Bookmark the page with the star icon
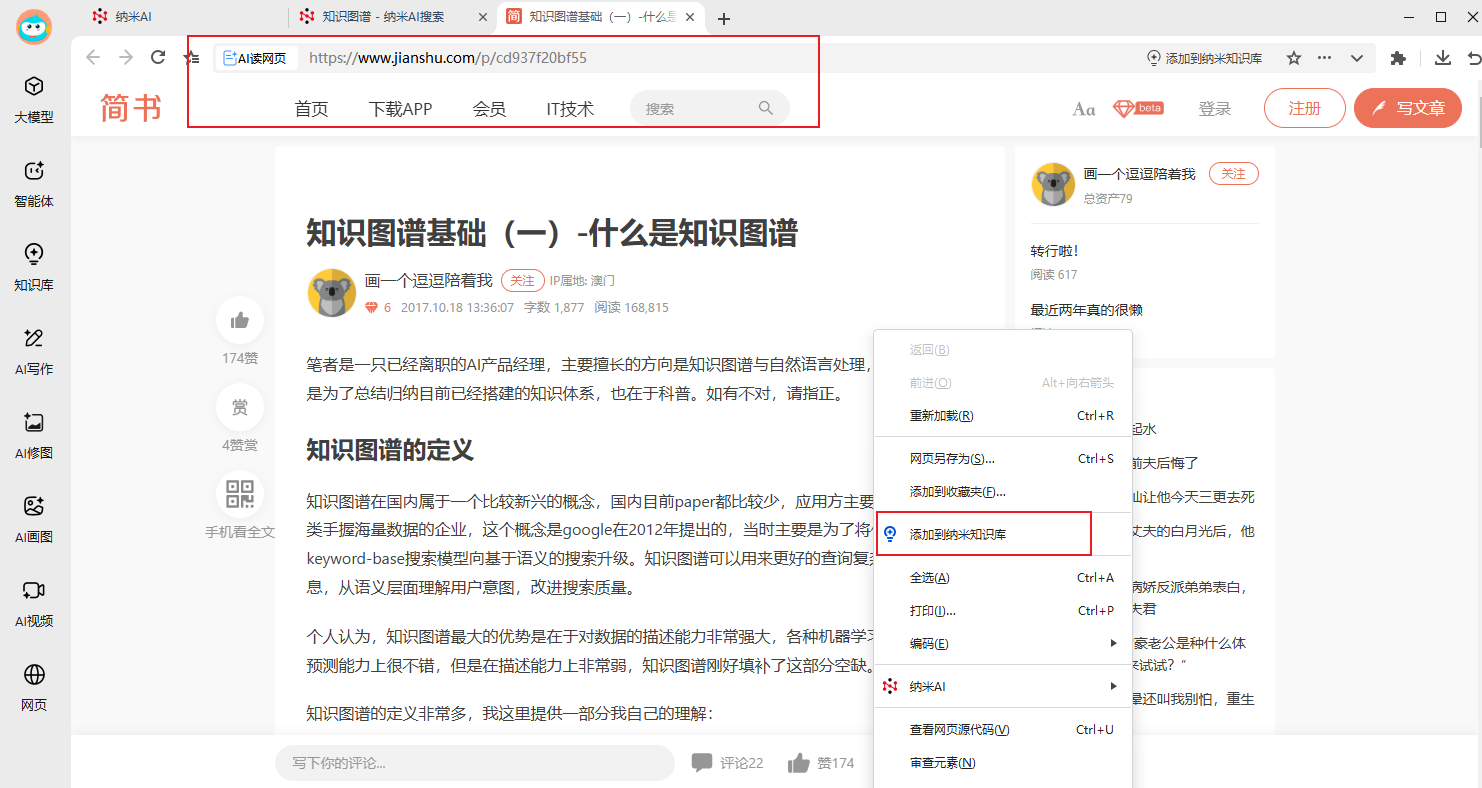 point(1294,58)
